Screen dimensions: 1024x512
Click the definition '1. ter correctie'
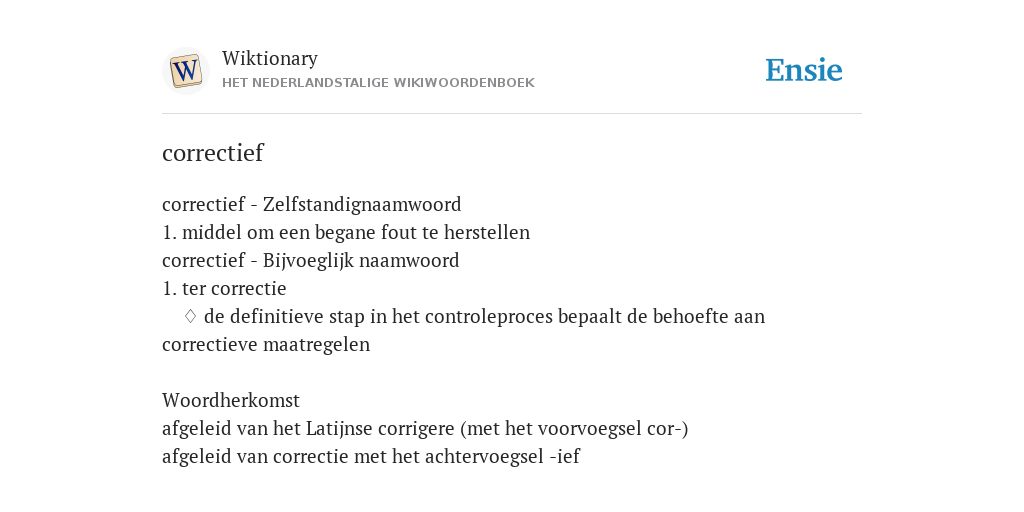pos(224,289)
